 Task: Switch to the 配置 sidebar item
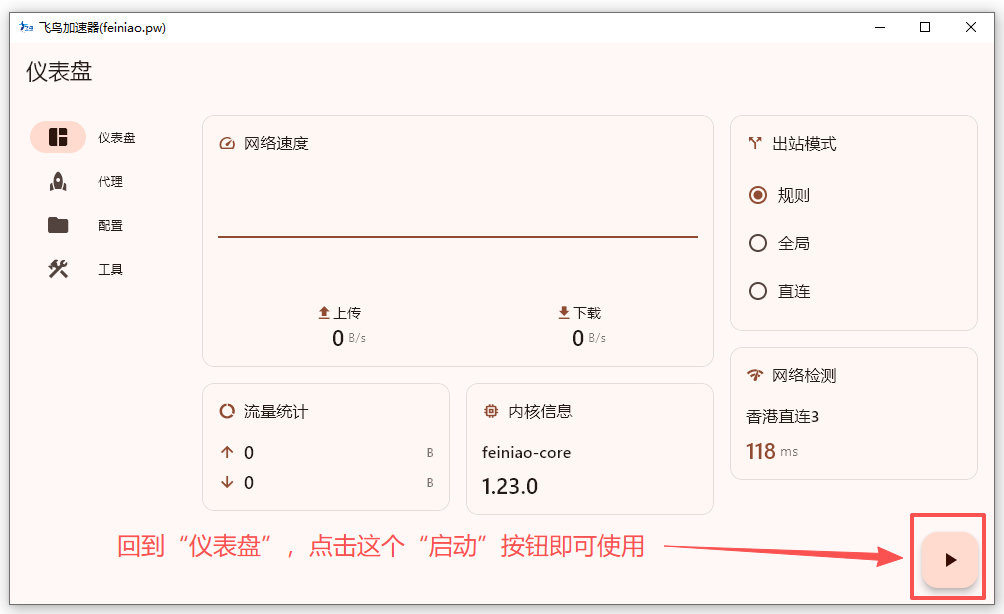(110, 226)
